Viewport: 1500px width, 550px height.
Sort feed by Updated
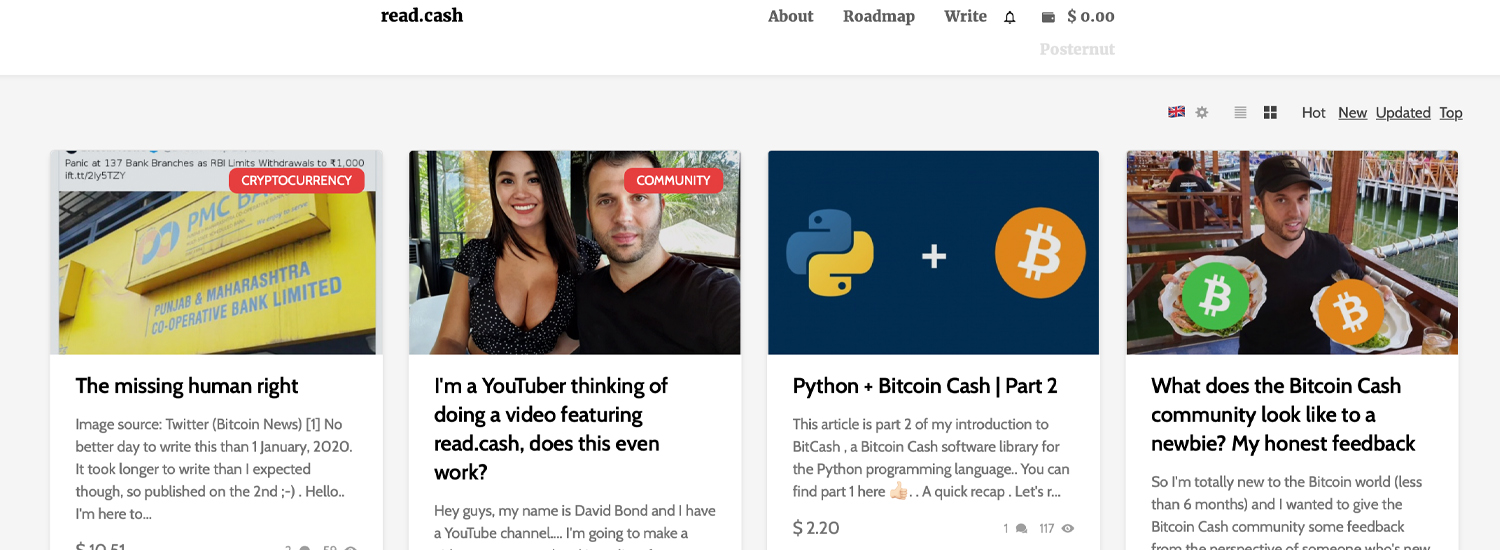(x=1403, y=112)
